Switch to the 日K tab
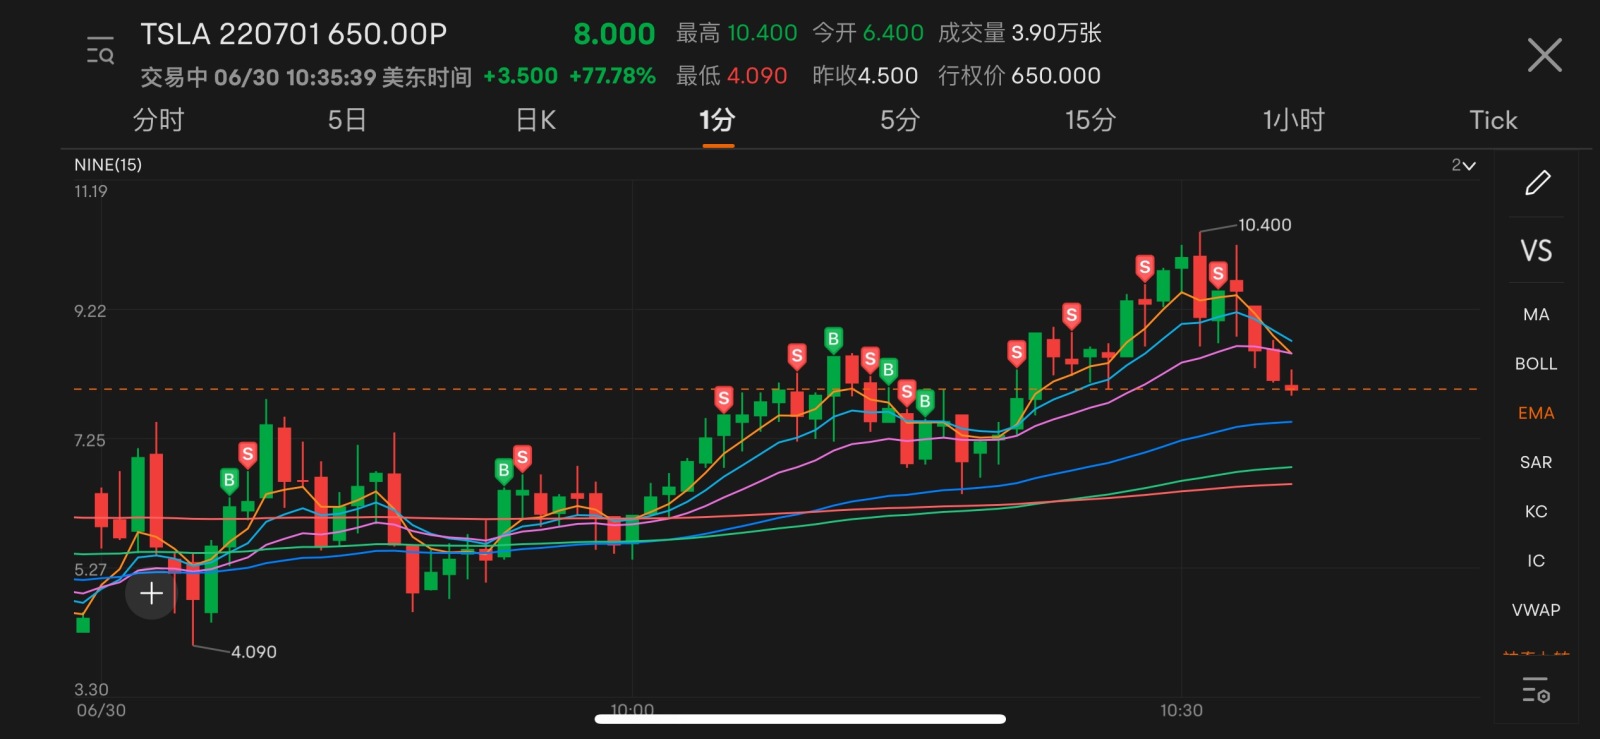This screenshot has width=1600, height=739. 535,120
